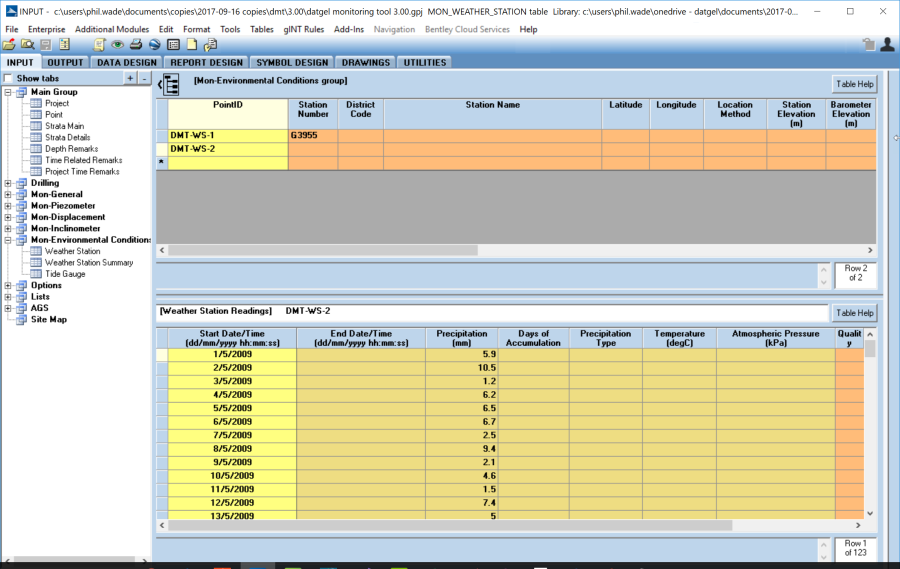
Task: Toggle the Show tabs checkbox
Action: point(9,78)
